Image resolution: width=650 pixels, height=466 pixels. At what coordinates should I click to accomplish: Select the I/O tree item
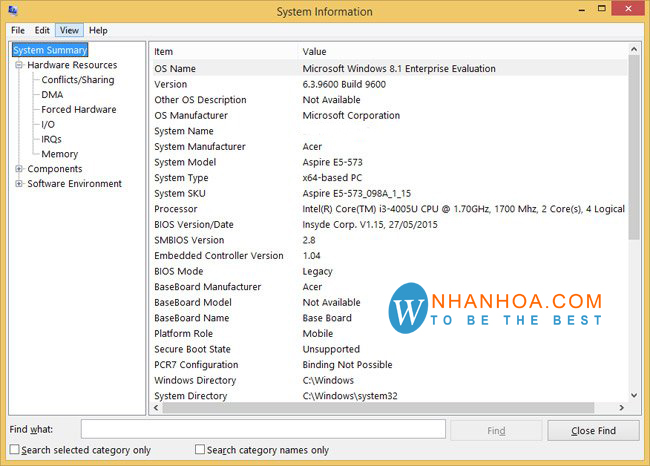[48, 124]
